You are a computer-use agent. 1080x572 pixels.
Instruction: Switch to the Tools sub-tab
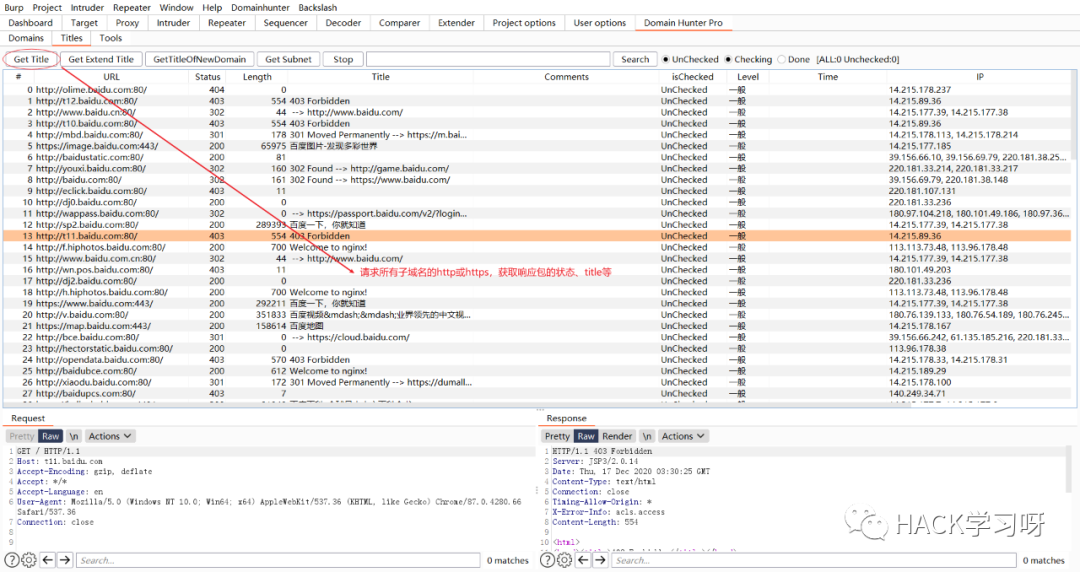click(110, 38)
